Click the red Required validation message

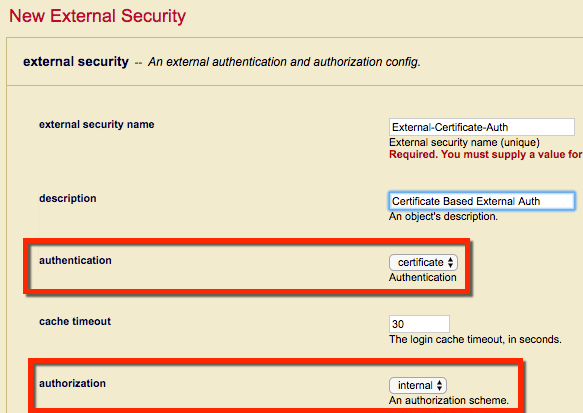click(486, 154)
